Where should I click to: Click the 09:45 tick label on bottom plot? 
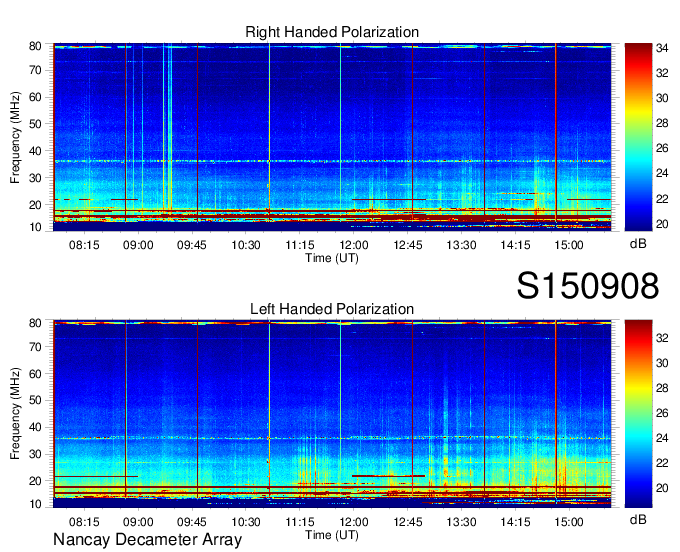point(192,522)
